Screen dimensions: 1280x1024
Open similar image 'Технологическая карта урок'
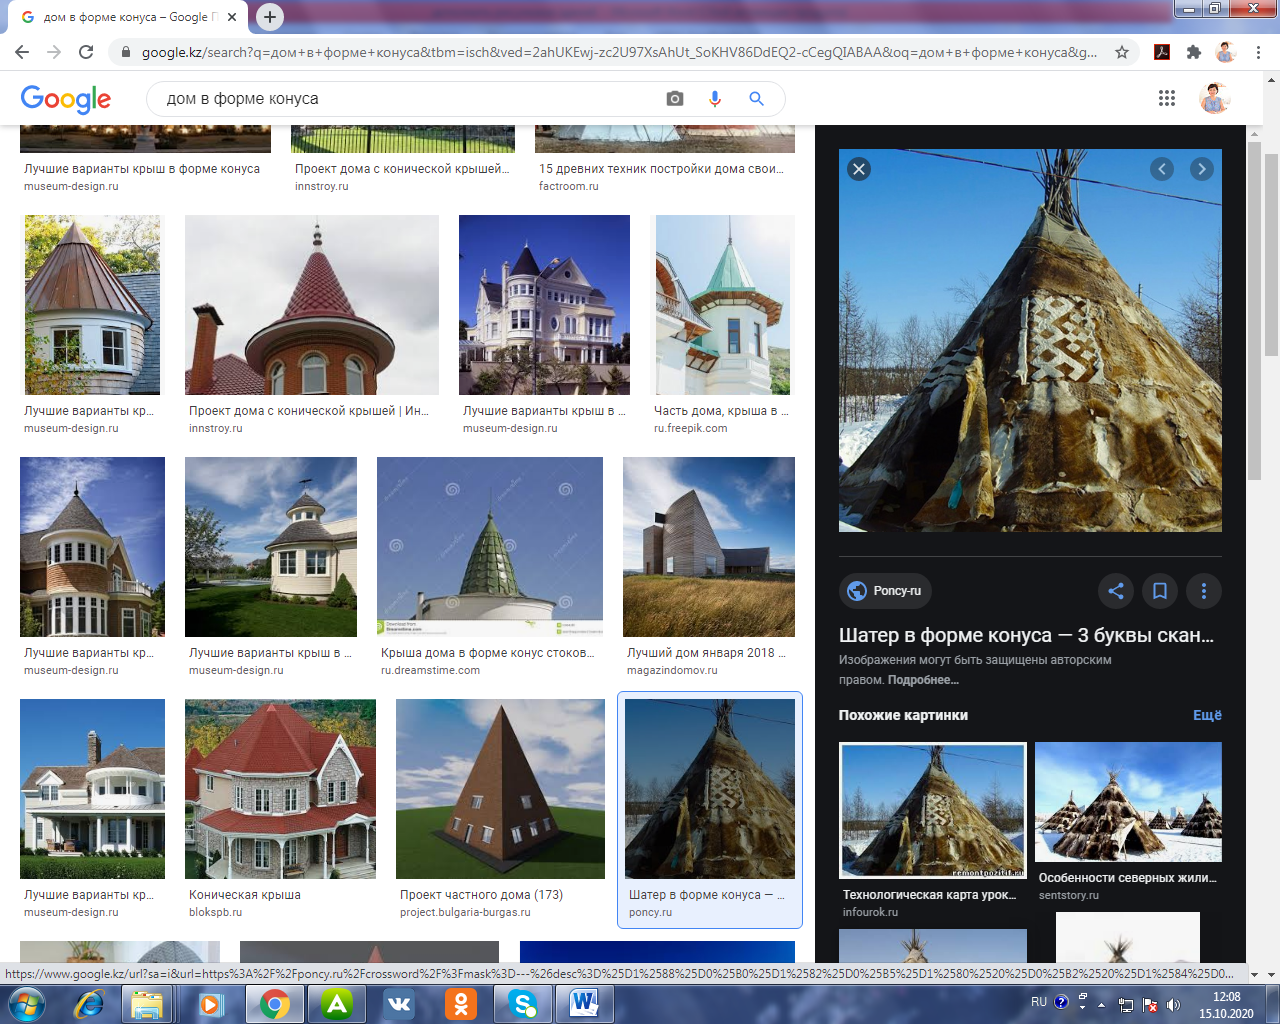pyautogui.click(x=932, y=811)
